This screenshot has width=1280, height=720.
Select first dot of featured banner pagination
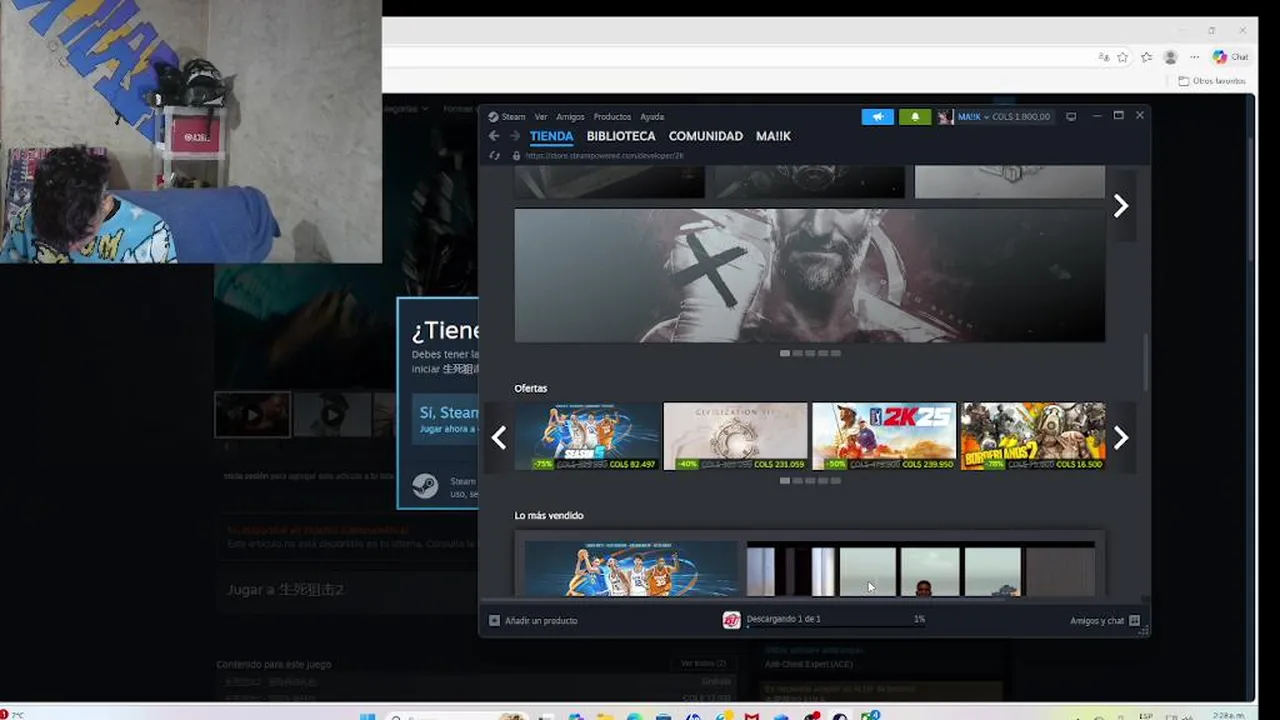pyautogui.click(x=785, y=353)
